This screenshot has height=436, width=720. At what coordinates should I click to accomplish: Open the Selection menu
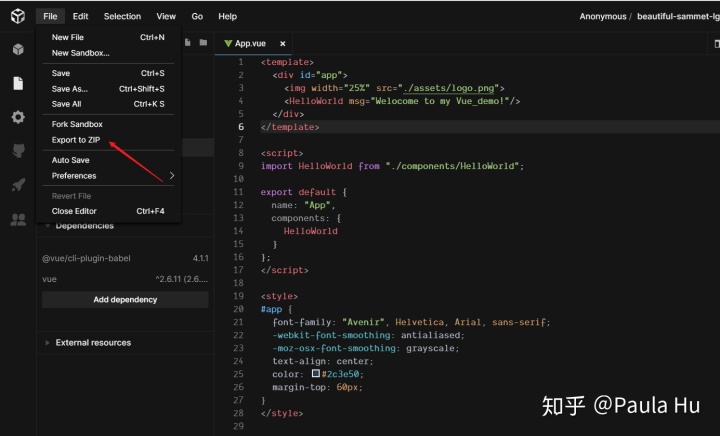pos(122,16)
